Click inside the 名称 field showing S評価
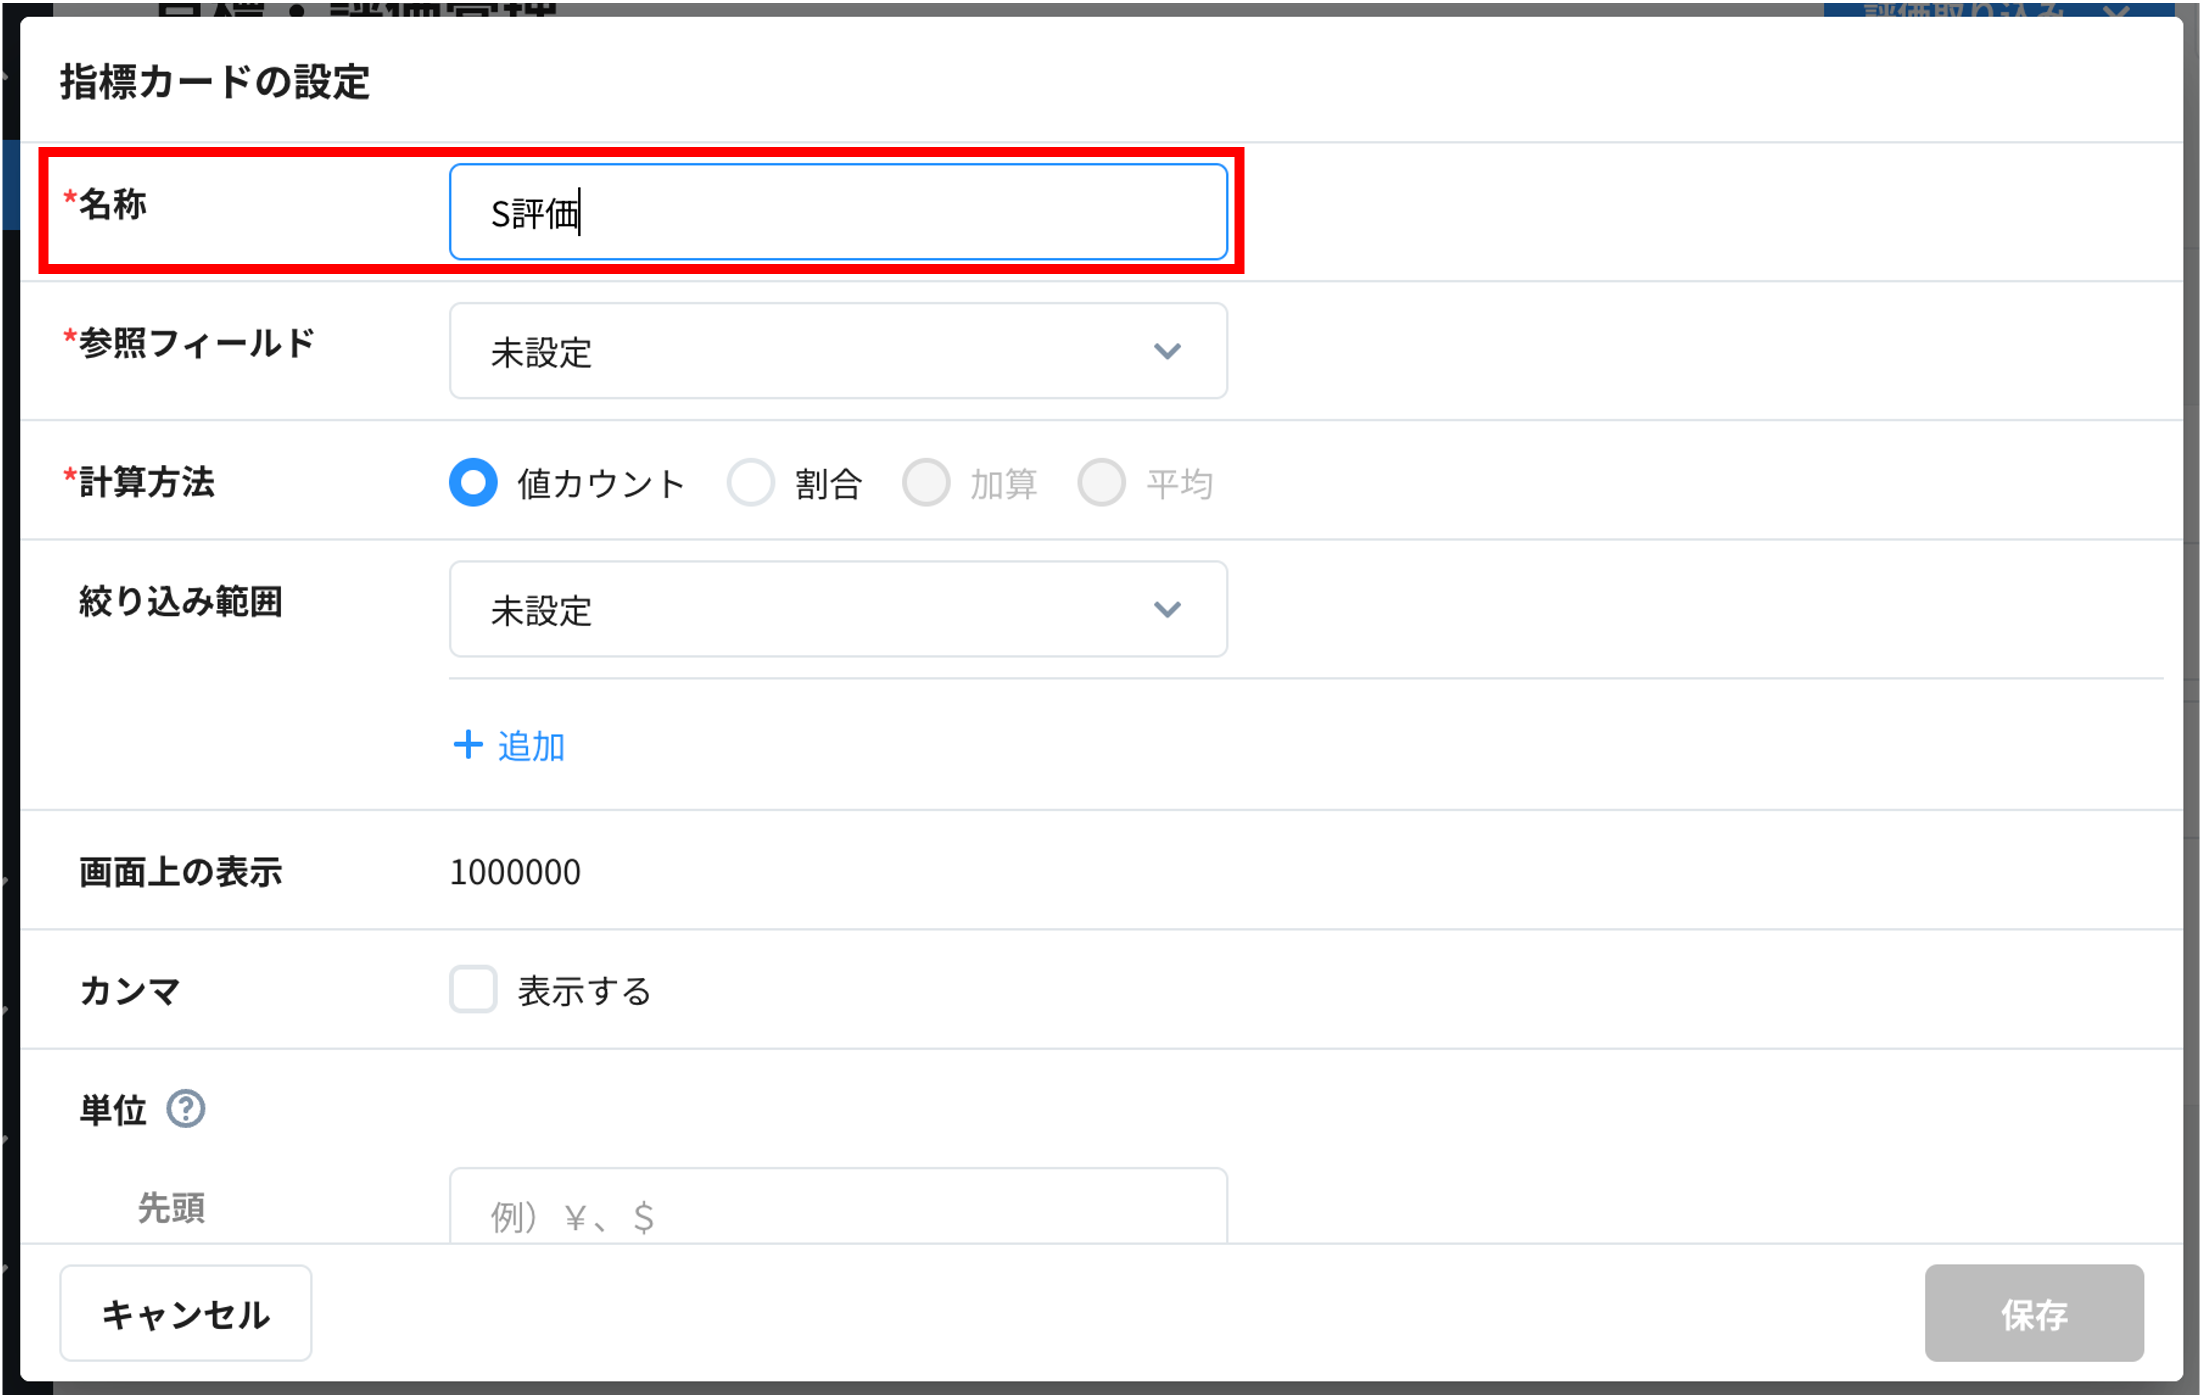 coord(838,211)
